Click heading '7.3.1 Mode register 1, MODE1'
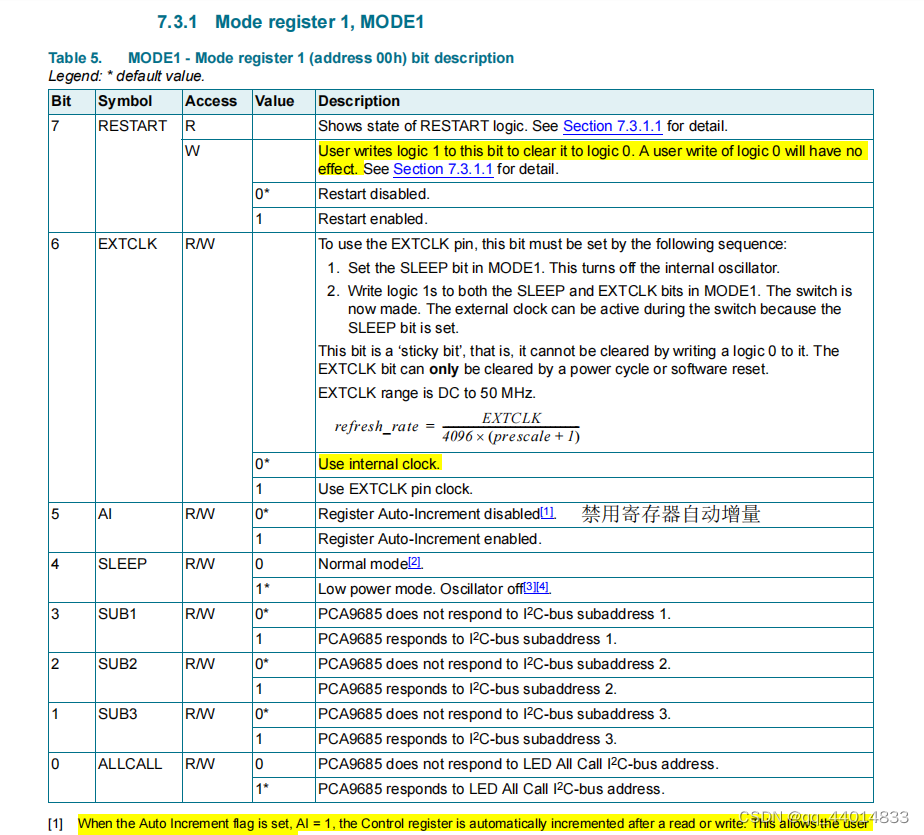The width and height of the screenshot is (924, 835). tap(291, 22)
